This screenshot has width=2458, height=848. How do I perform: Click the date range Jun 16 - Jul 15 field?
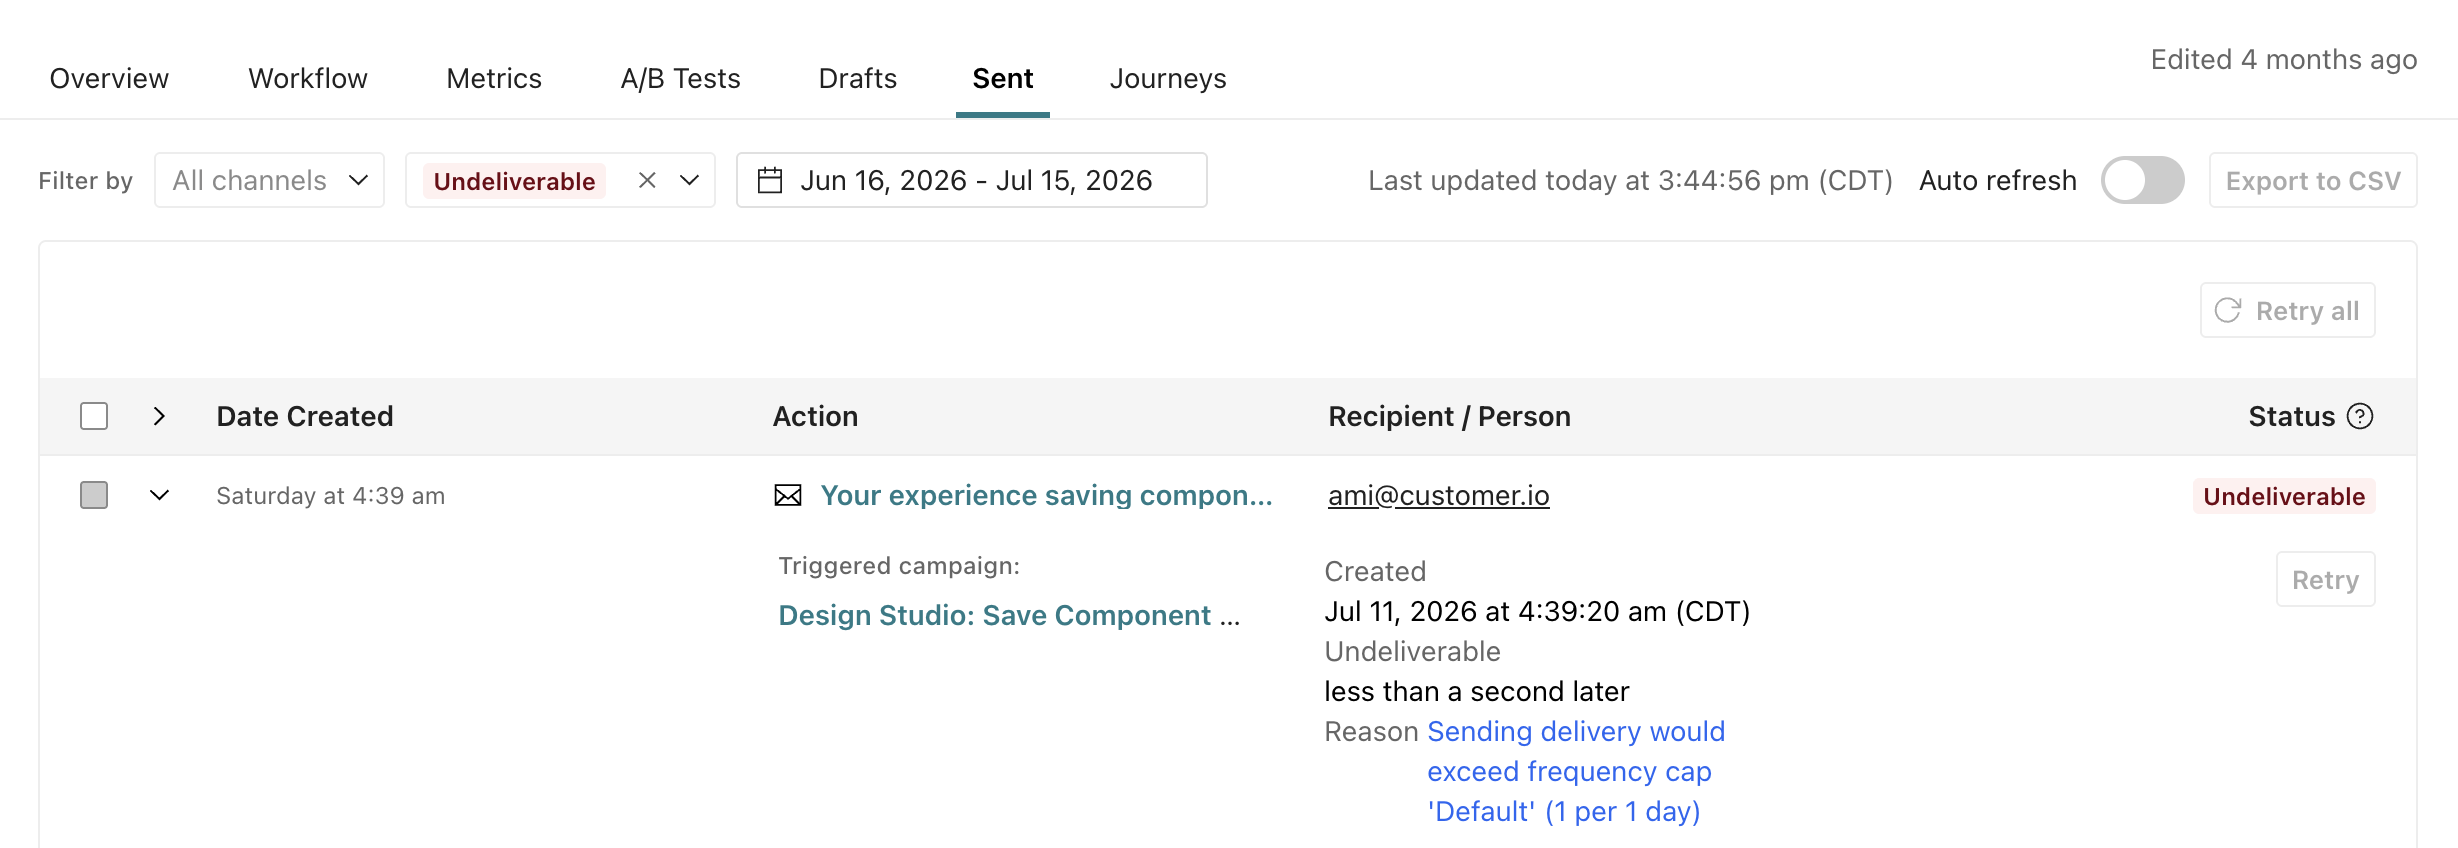pos(972,181)
